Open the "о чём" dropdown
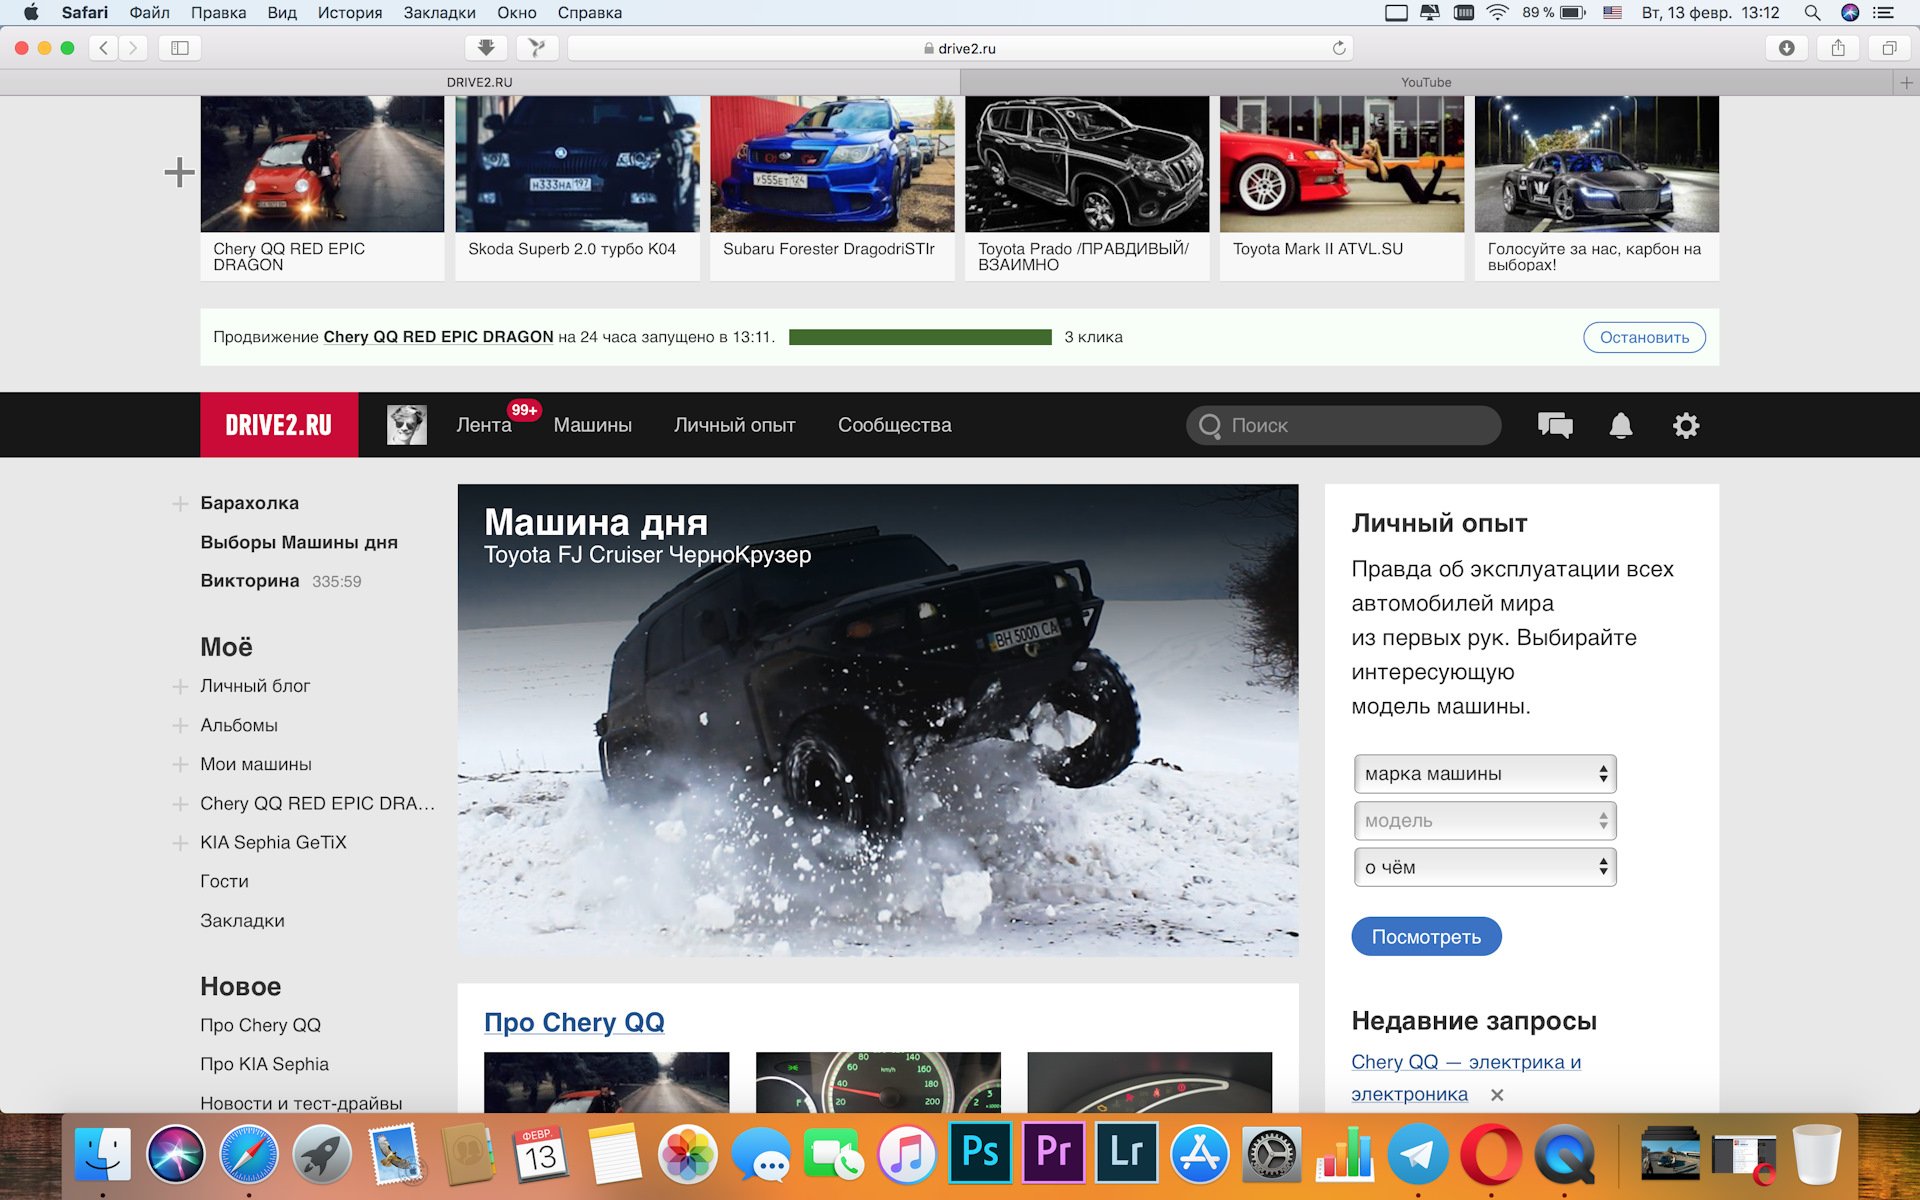 pyautogui.click(x=1484, y=867)
